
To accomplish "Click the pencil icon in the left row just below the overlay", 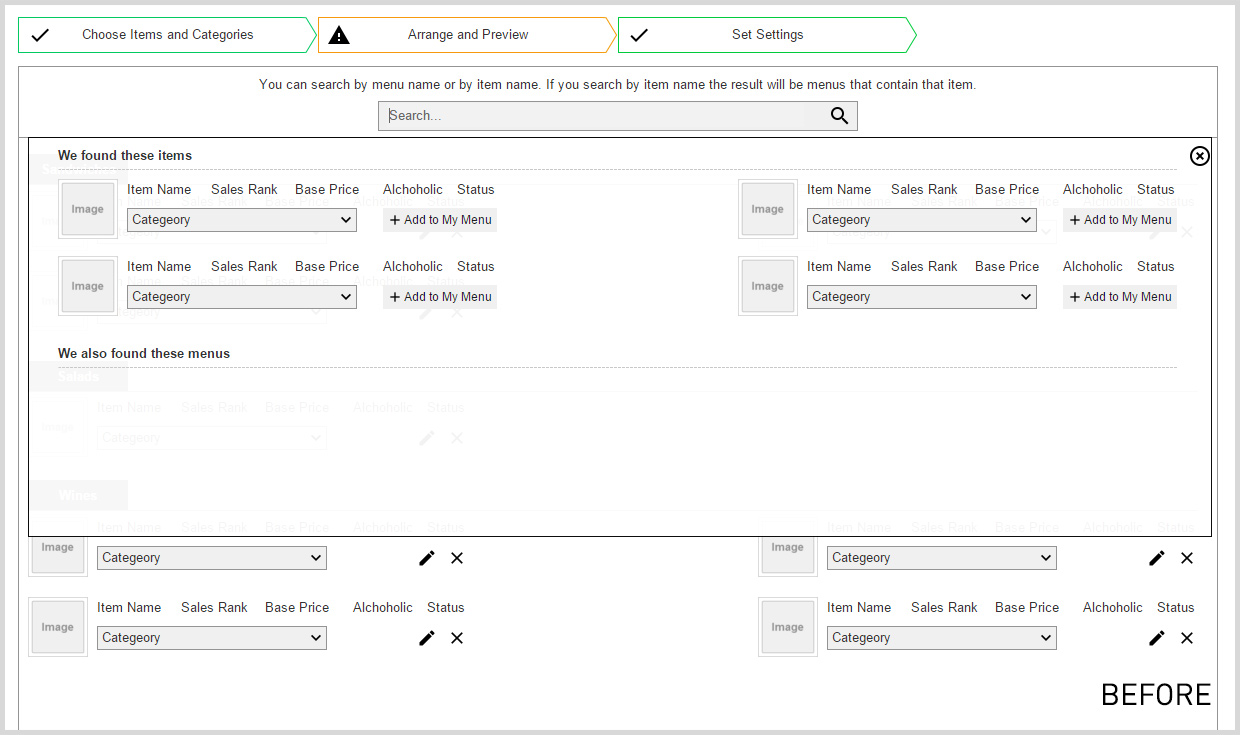I will point(427,558).
